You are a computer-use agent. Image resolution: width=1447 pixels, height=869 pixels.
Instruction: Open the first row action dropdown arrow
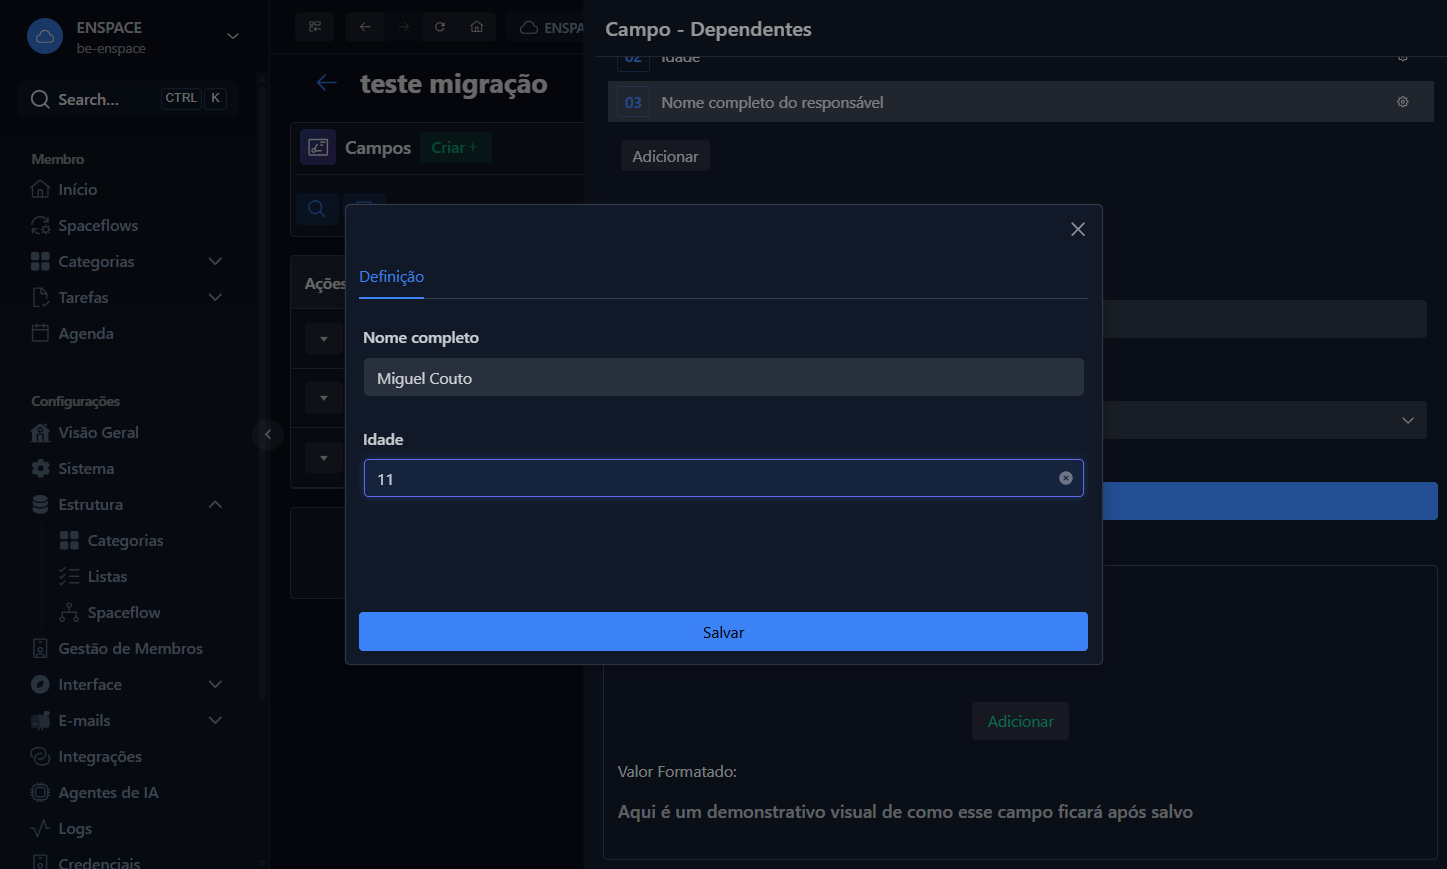pyautogui.click(x=323, y=339)
